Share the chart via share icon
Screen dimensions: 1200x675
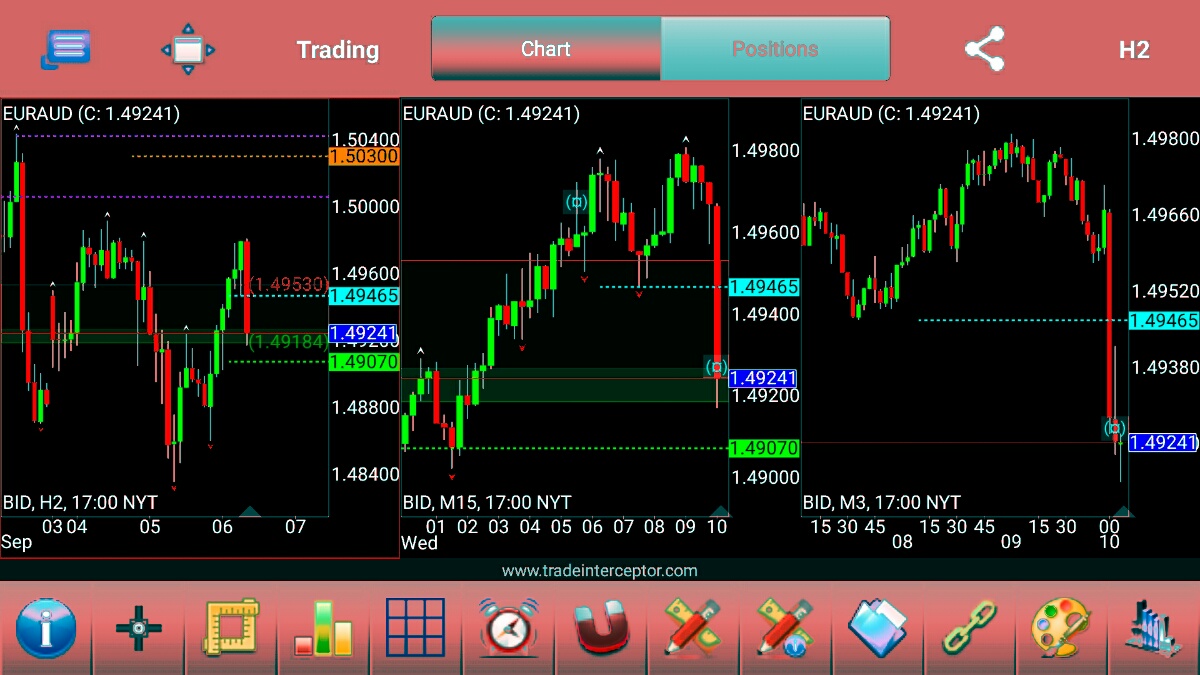tap(984, 49)
